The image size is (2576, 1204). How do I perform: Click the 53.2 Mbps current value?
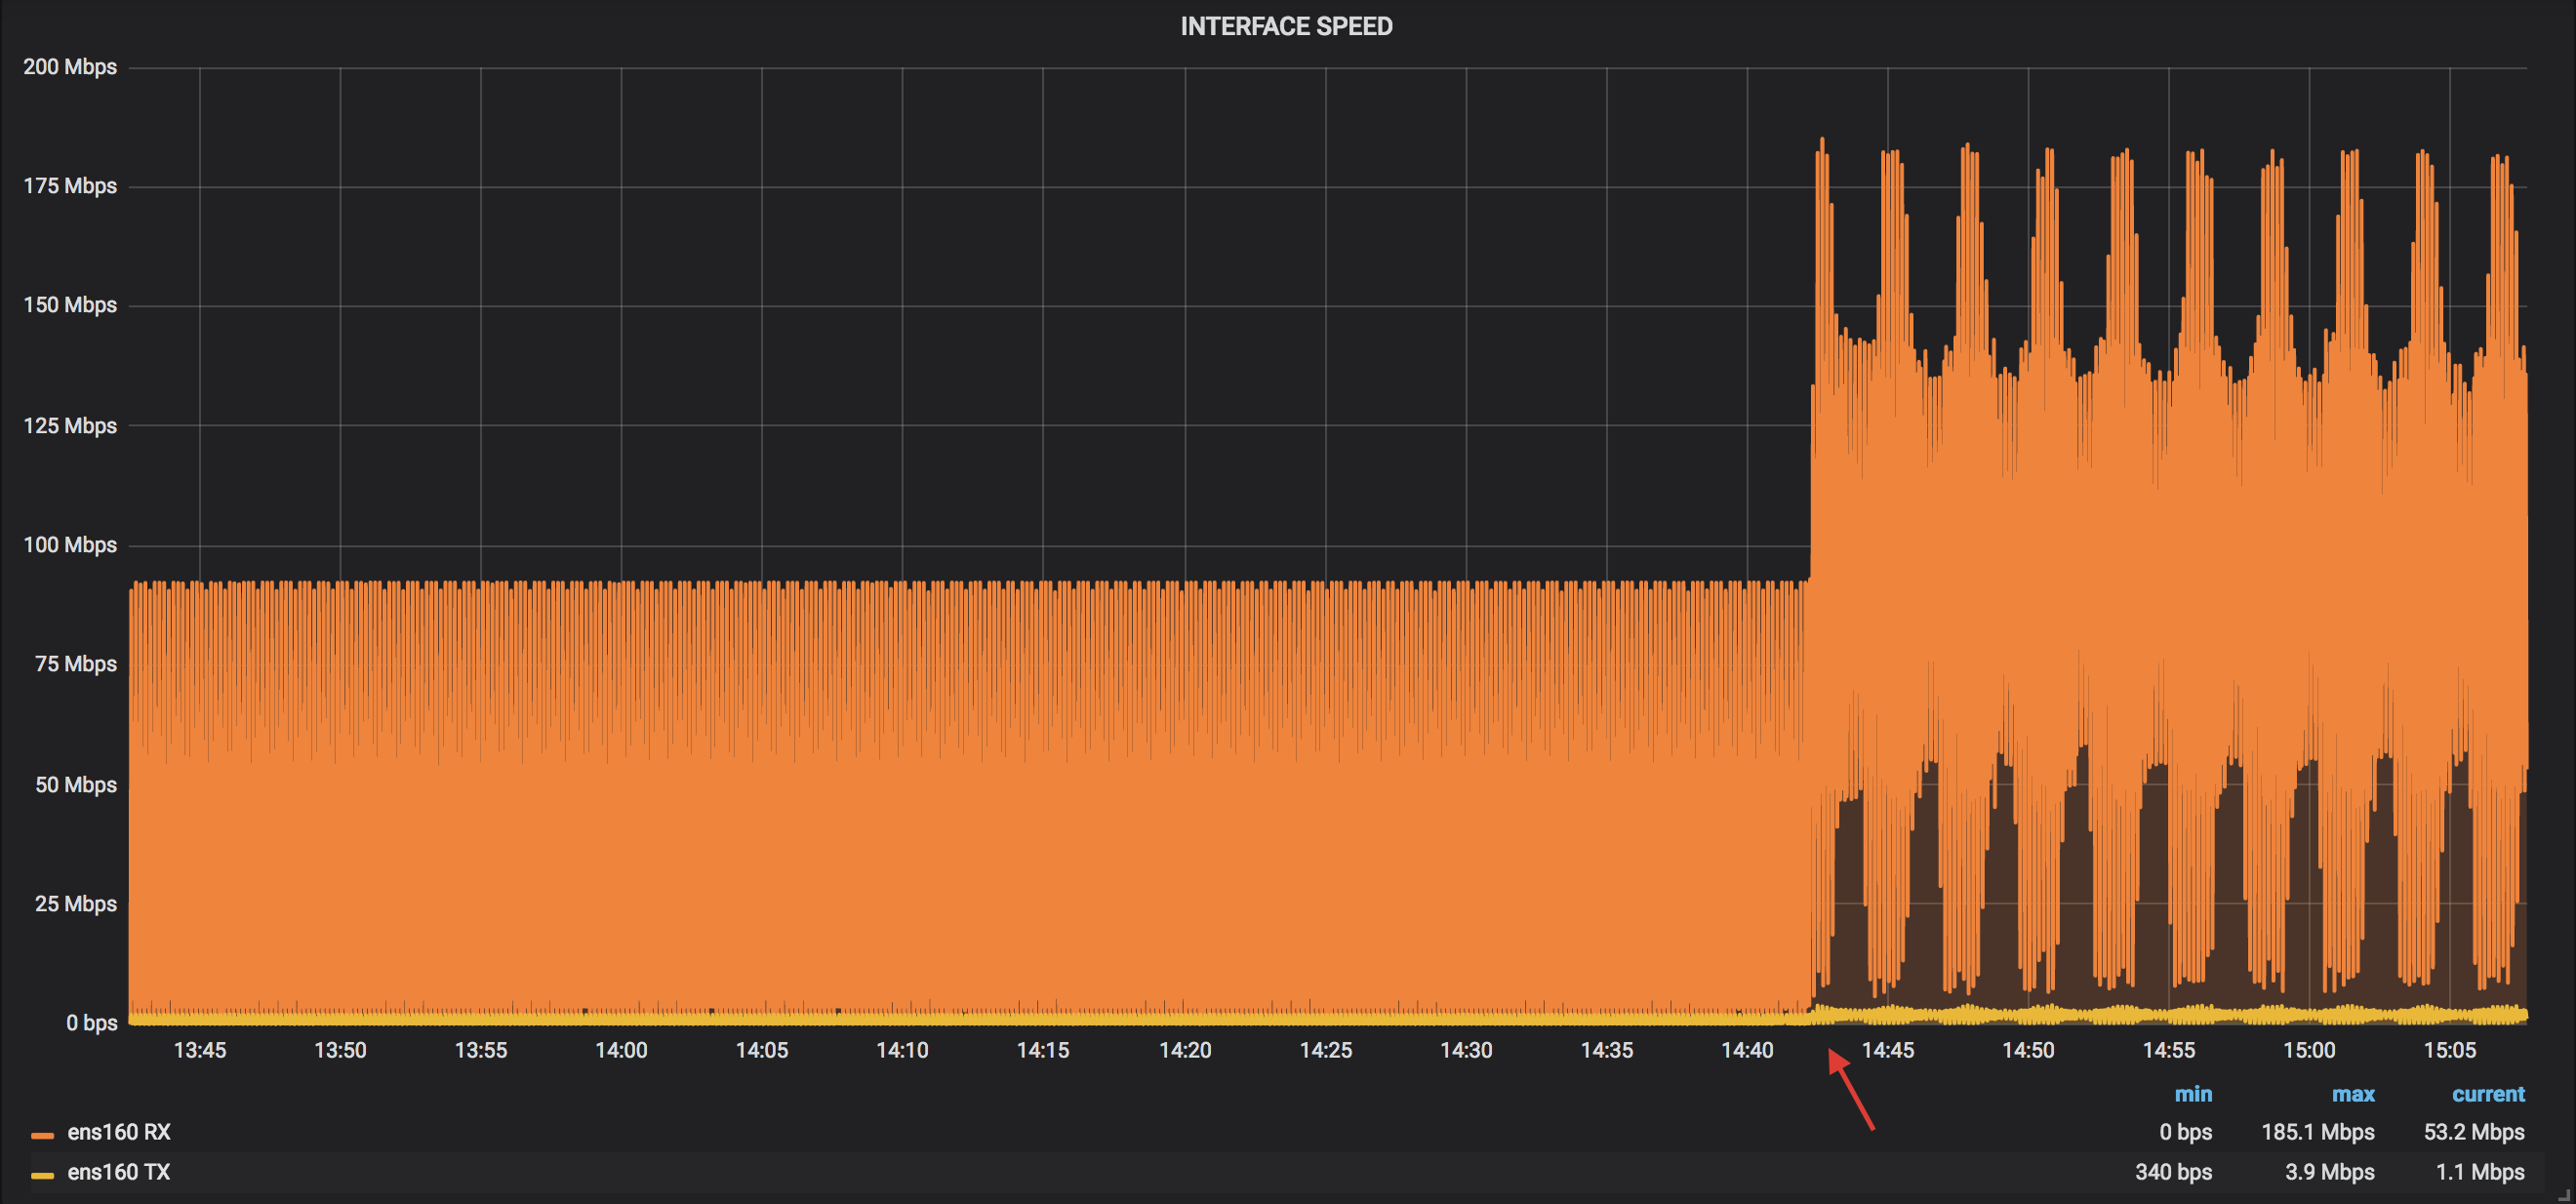[x=2474, y=1132]
